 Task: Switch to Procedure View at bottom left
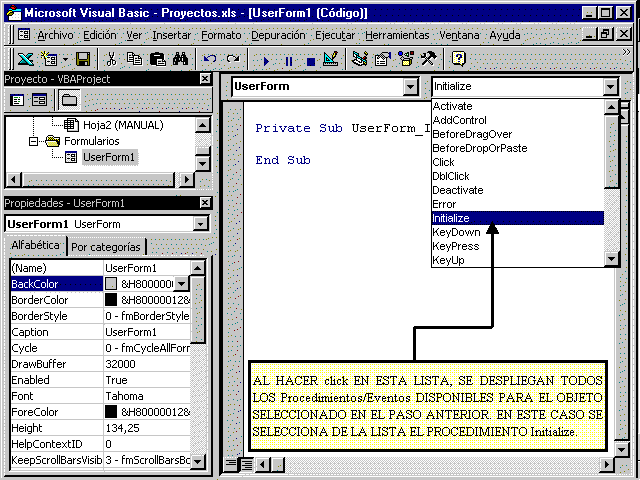(231, 464)
